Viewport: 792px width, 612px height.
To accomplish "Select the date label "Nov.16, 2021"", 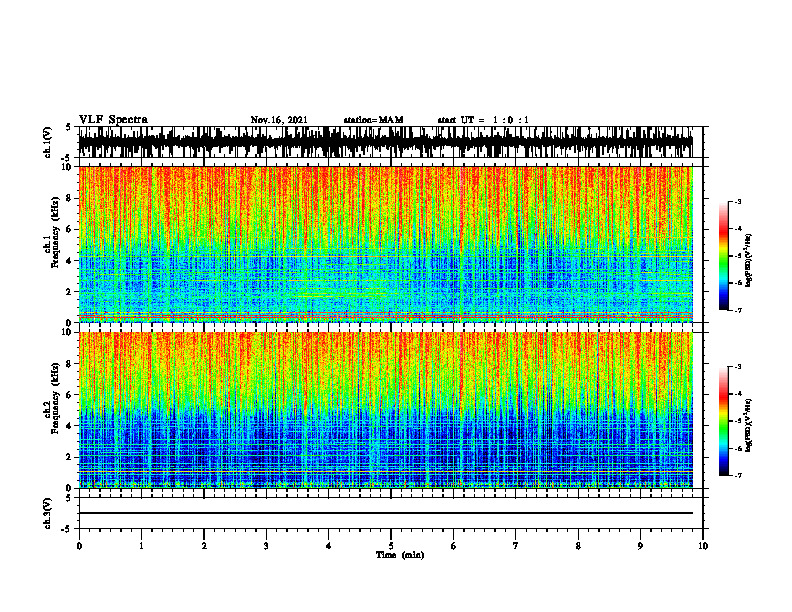I will click(x=279, y=120).
